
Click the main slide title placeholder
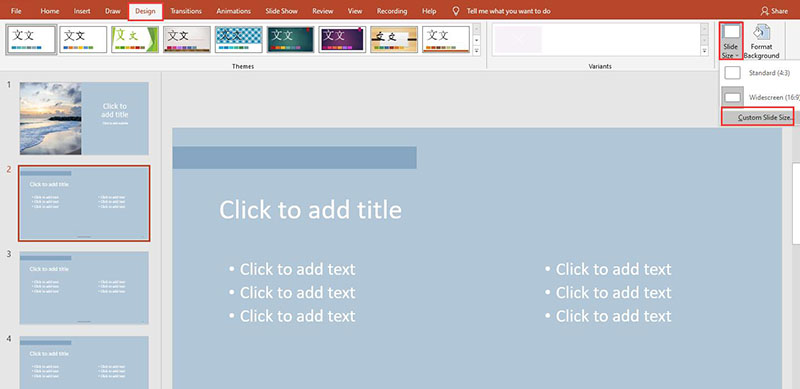tap(310, 210)
